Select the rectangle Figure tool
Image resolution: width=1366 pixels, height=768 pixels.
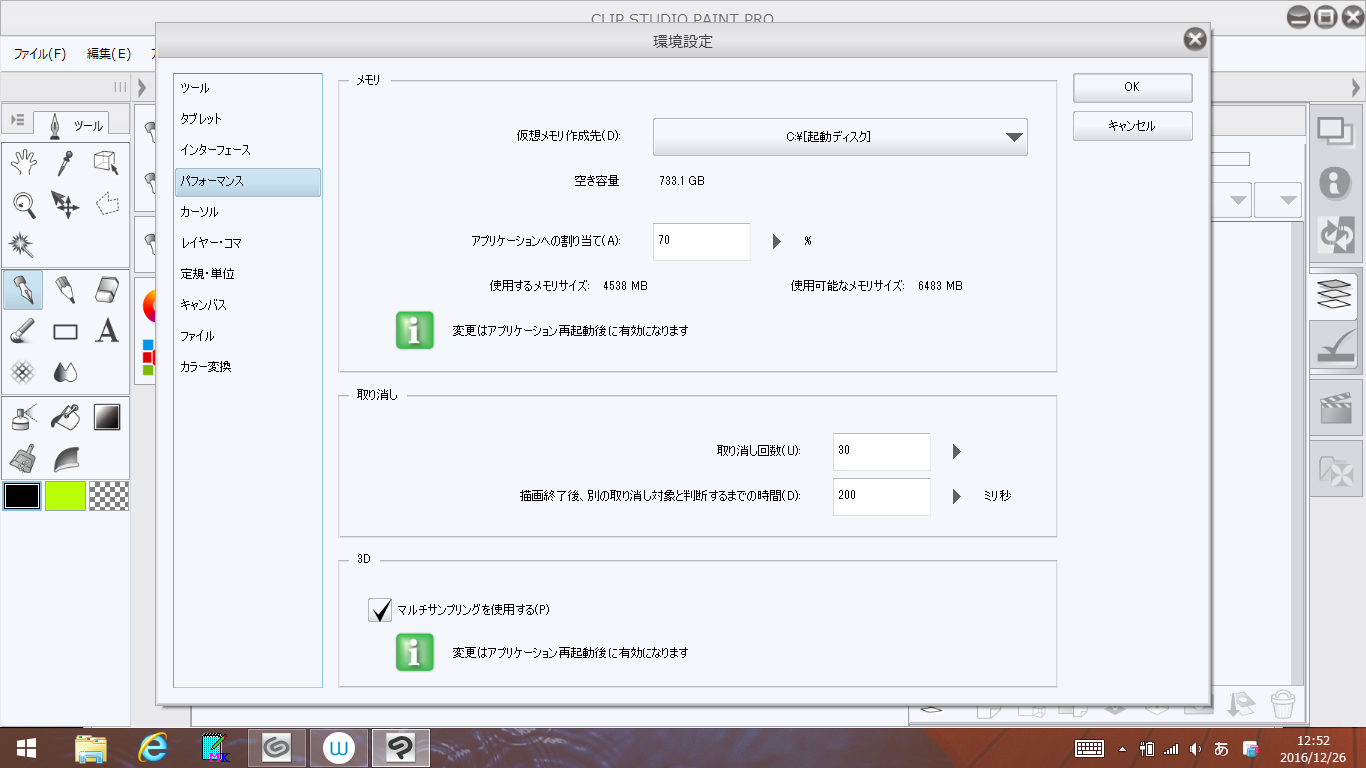tap(65, 332)
